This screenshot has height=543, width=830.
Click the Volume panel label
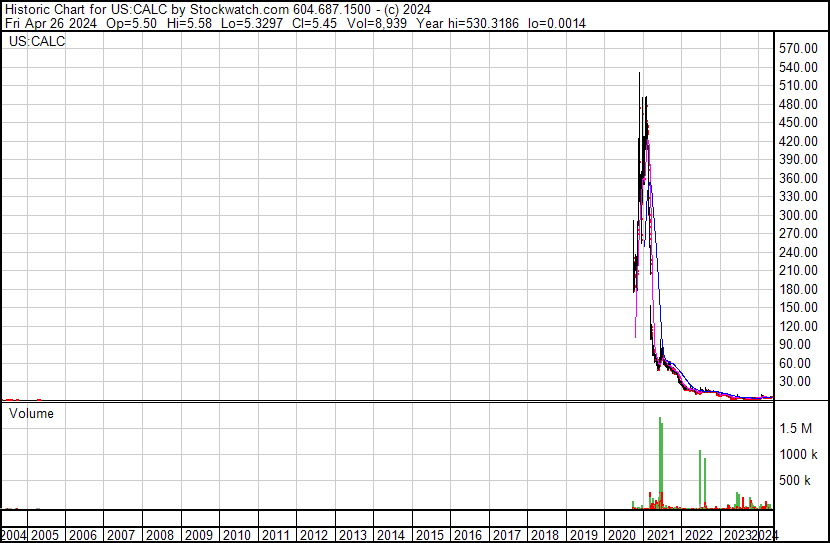coord(32,413)
